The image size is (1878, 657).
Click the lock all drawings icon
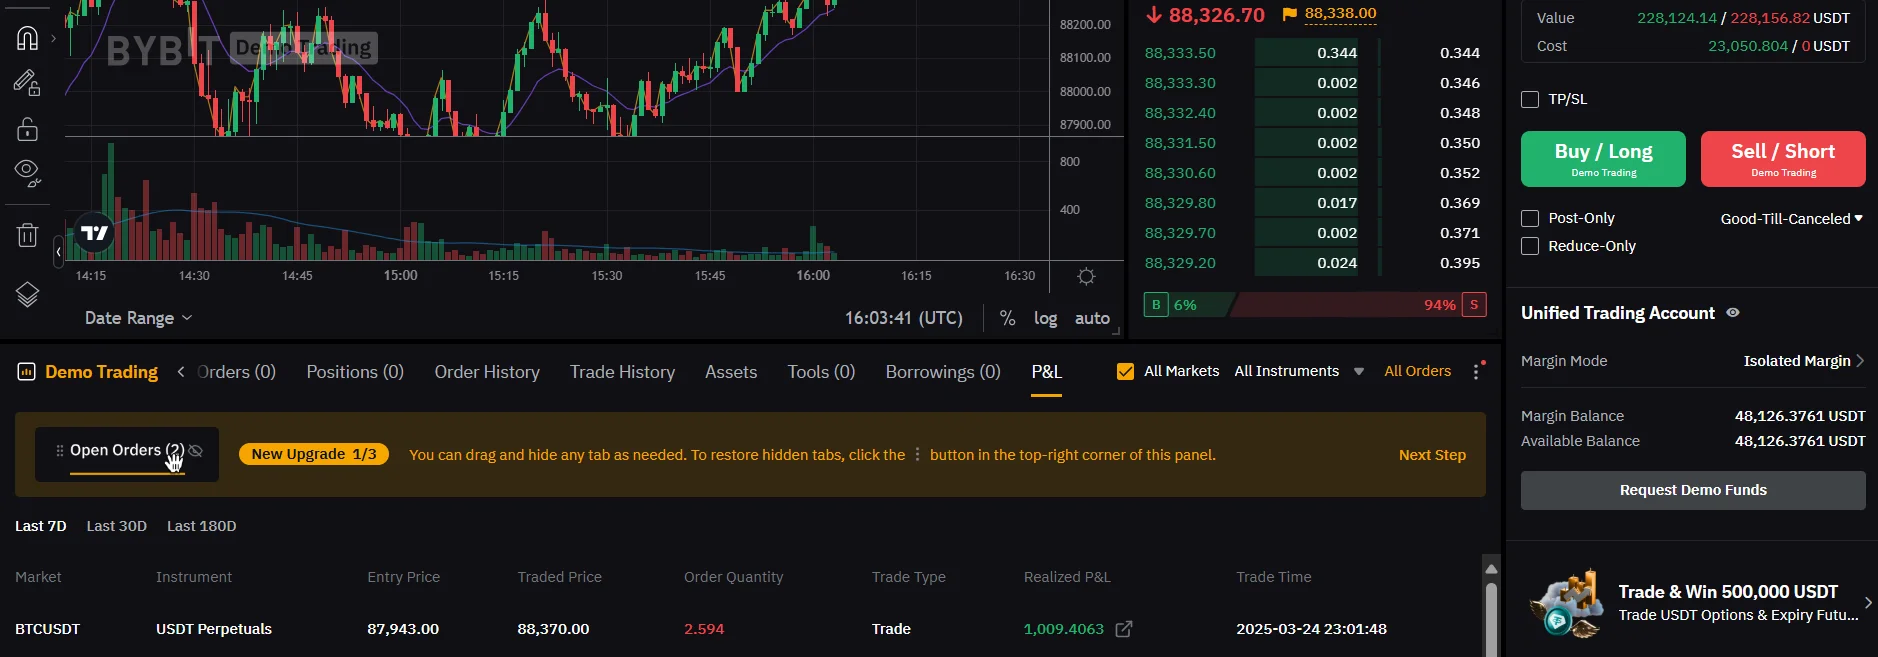coord(27,129)
